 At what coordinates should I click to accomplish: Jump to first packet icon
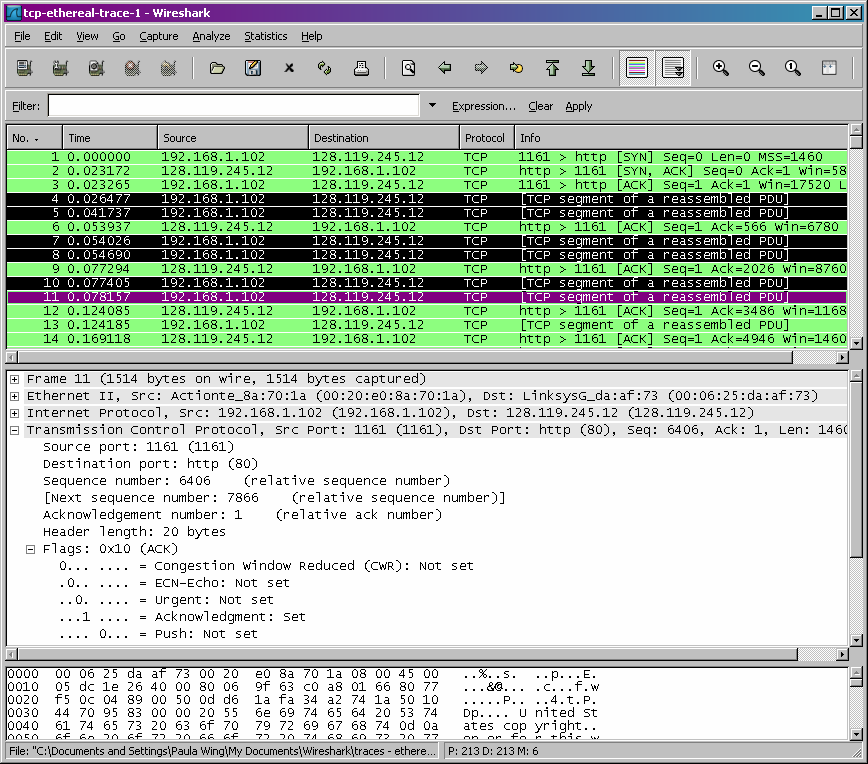point(552,68)
